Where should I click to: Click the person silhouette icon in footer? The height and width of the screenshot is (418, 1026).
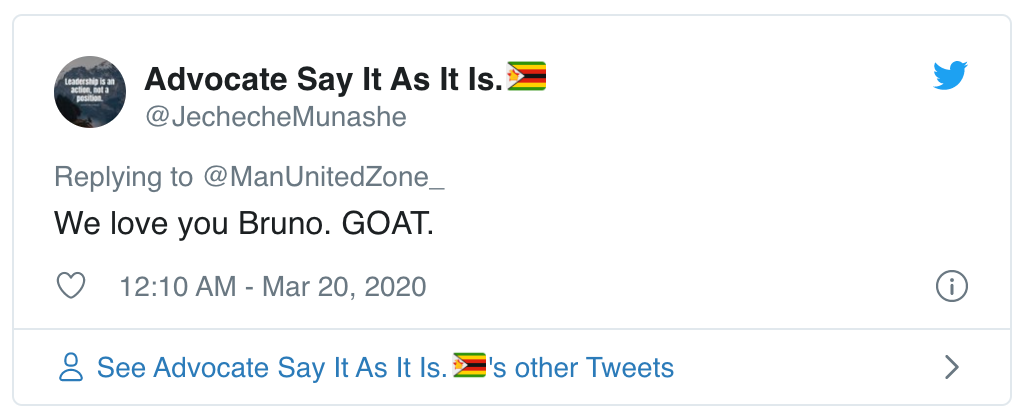pos(71,367)
